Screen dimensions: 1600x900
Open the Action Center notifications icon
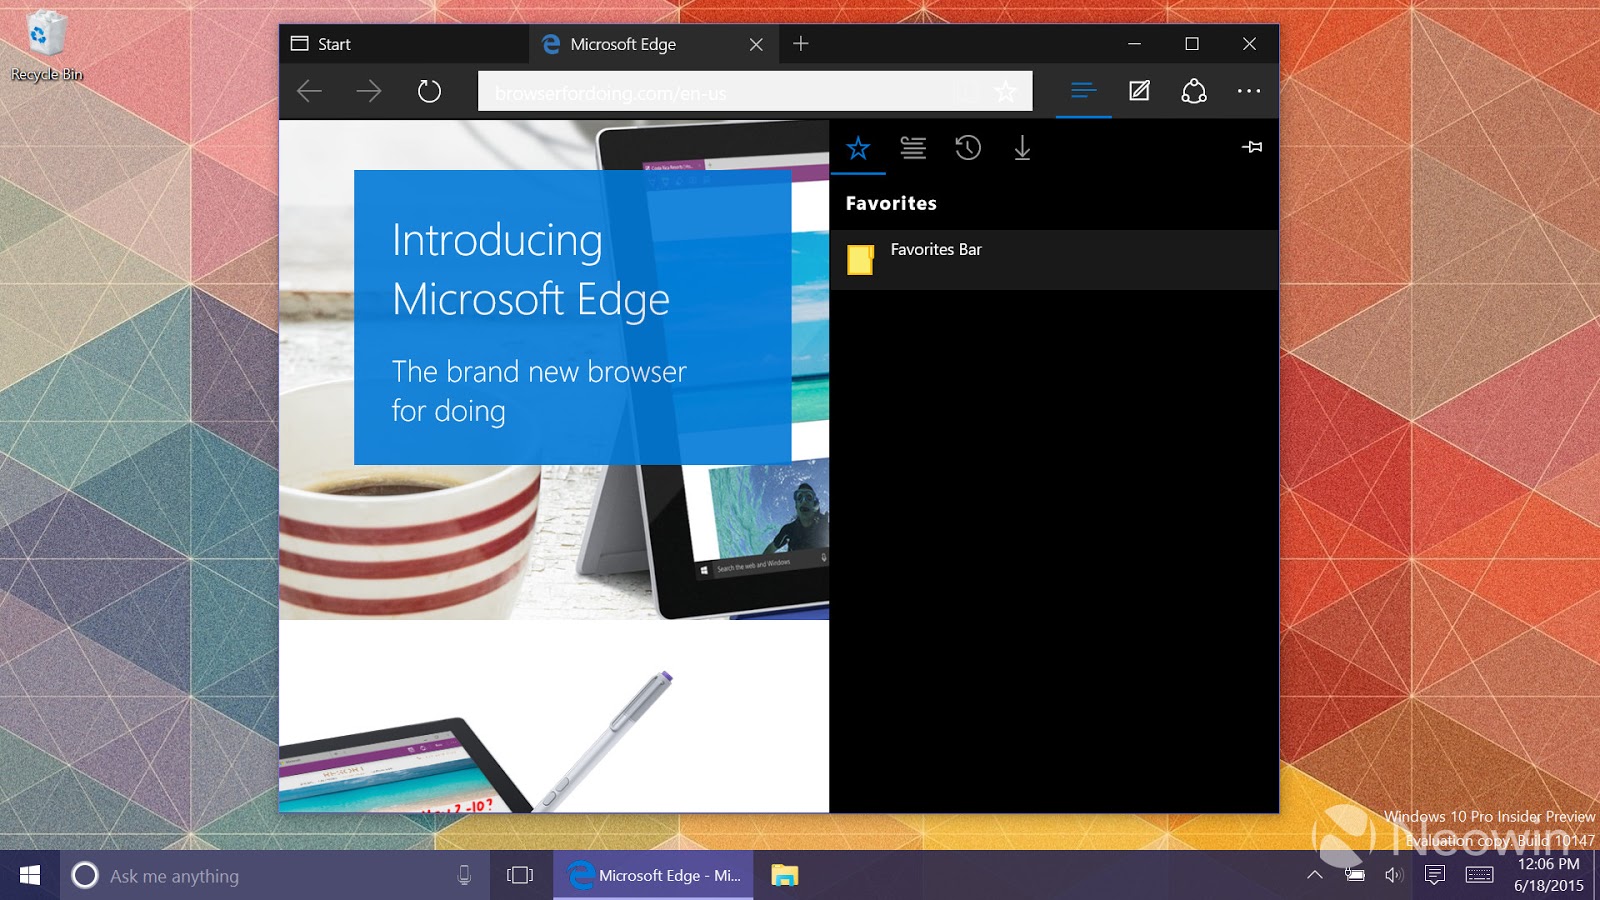click(x=1435, y=876)
